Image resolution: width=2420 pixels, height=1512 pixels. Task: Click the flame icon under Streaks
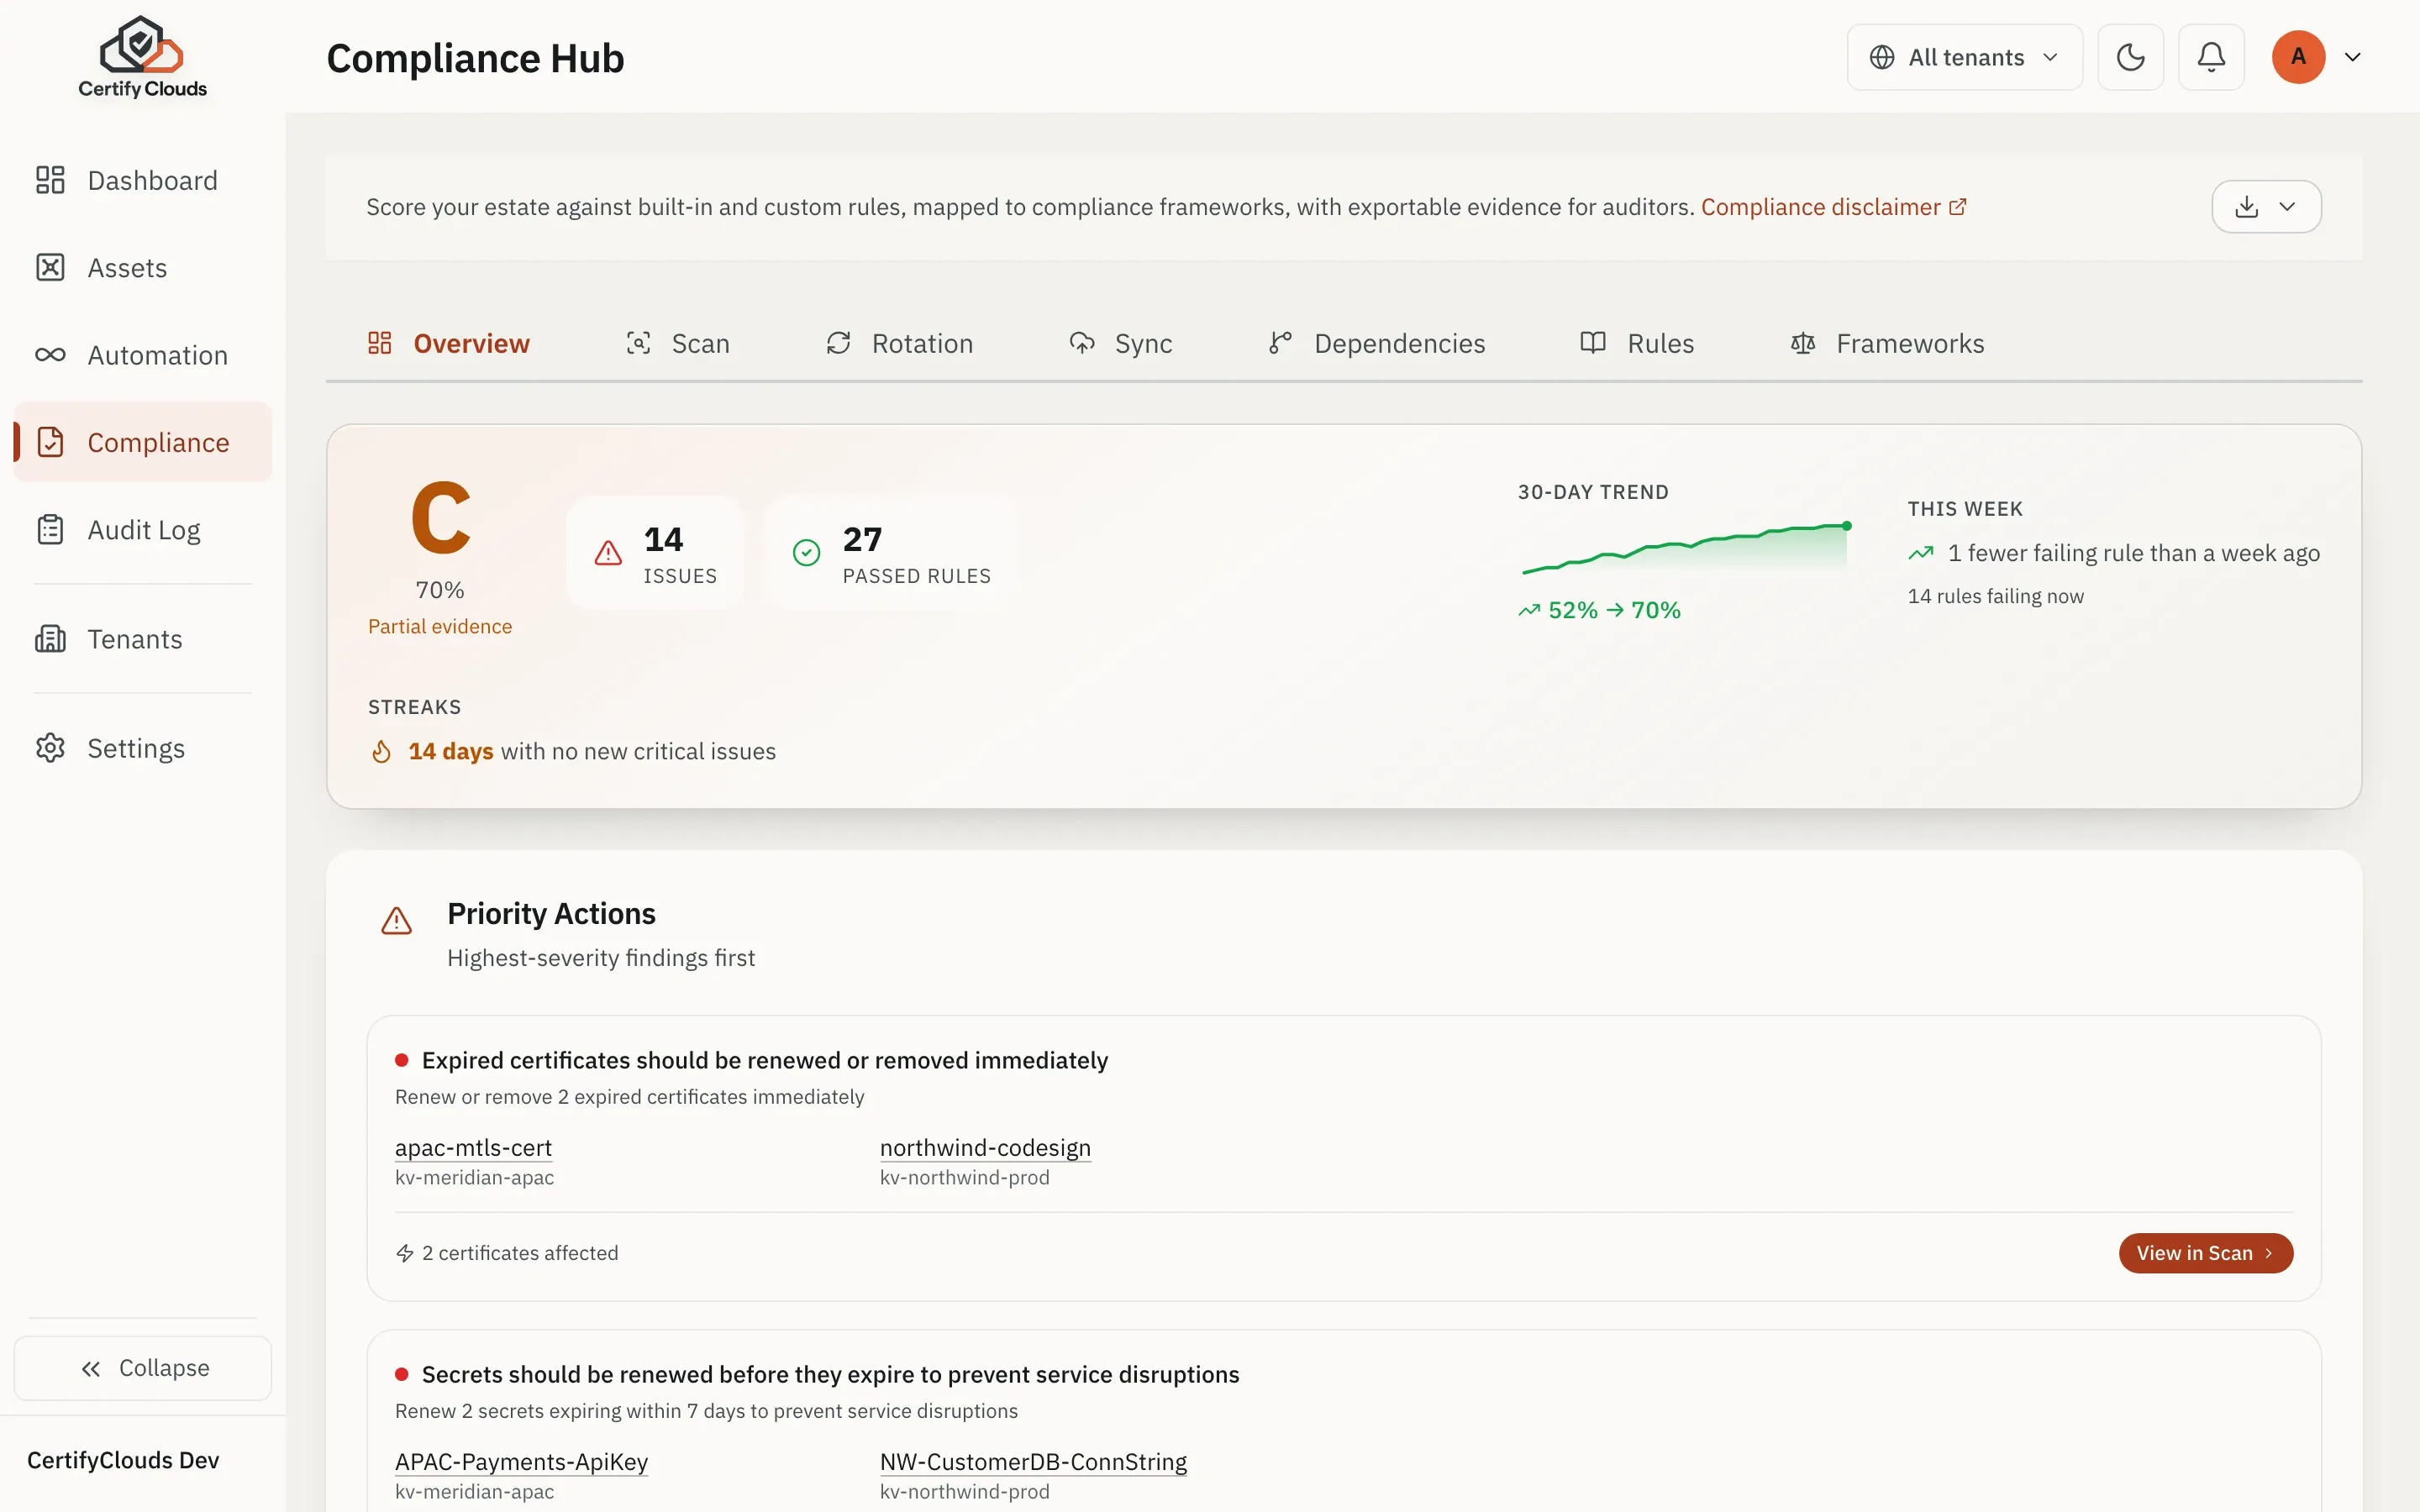point(381,751)
